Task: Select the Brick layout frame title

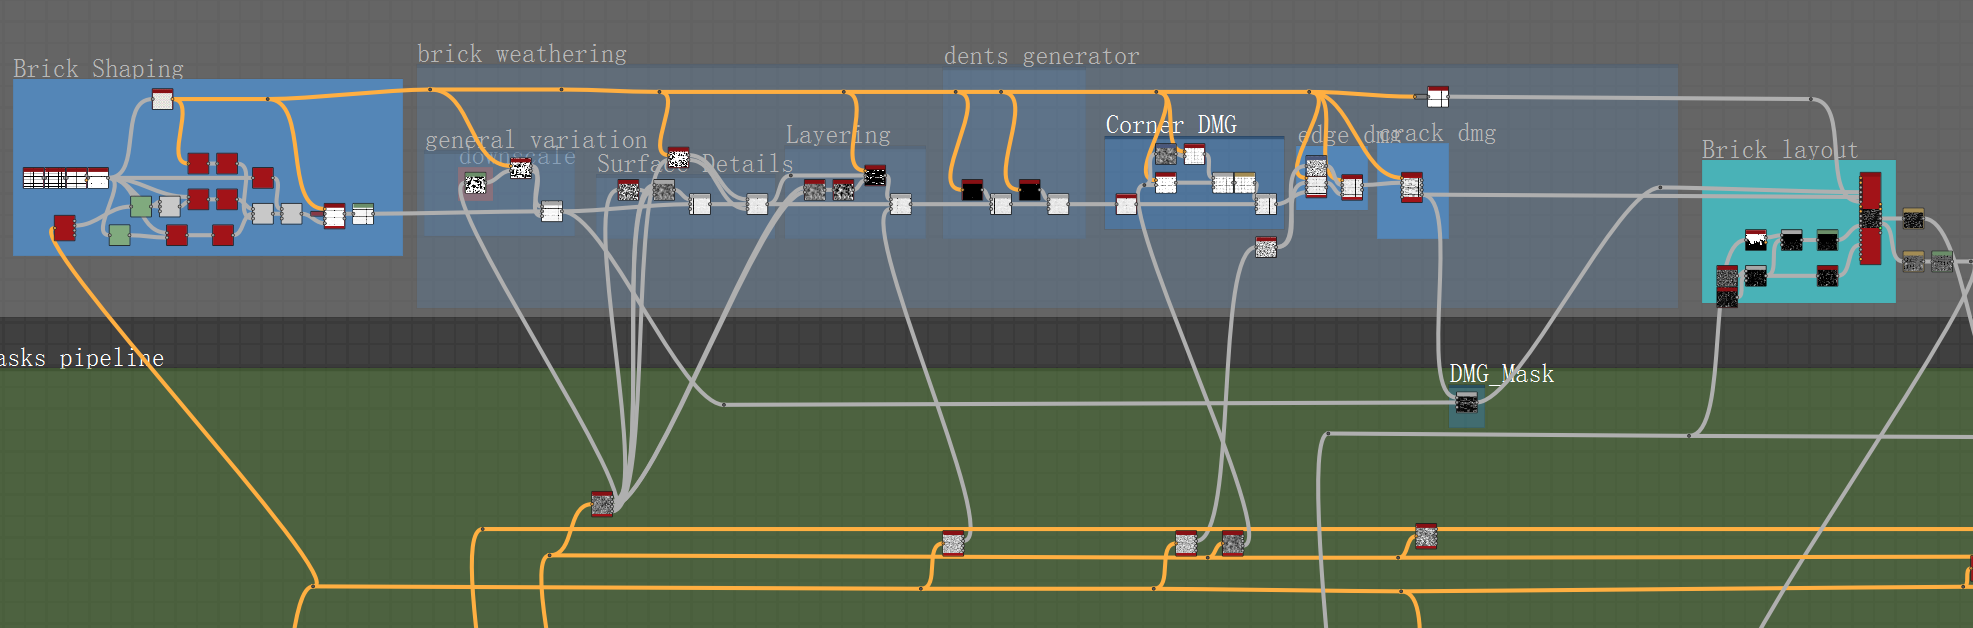Action: tap(1780, 150)
